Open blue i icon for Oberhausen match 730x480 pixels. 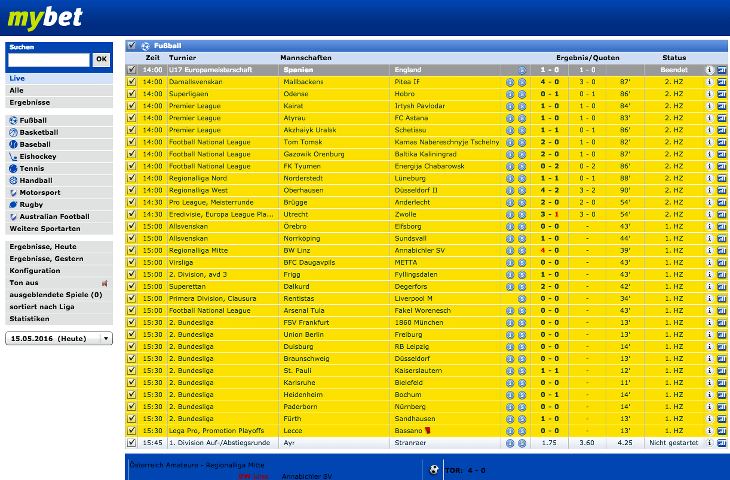(x=510, y=190)
